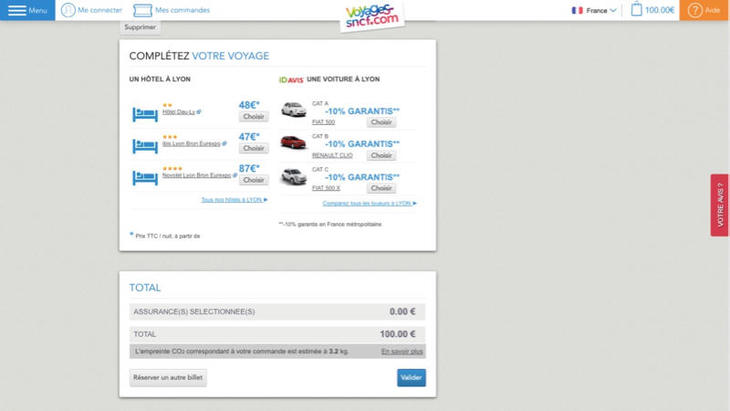
Task: Choose the CAT C Fiat 500 X car
Action: coord(381,188)
